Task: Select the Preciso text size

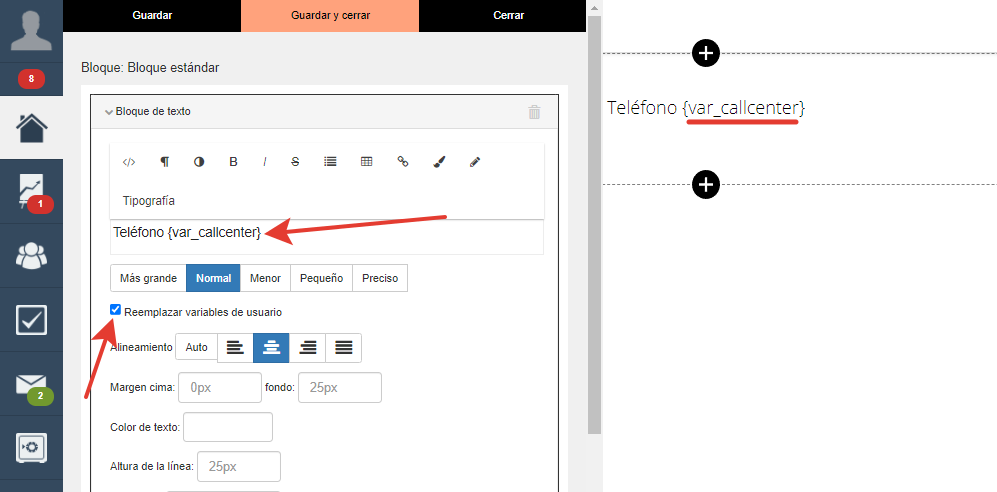Action: 380,278
